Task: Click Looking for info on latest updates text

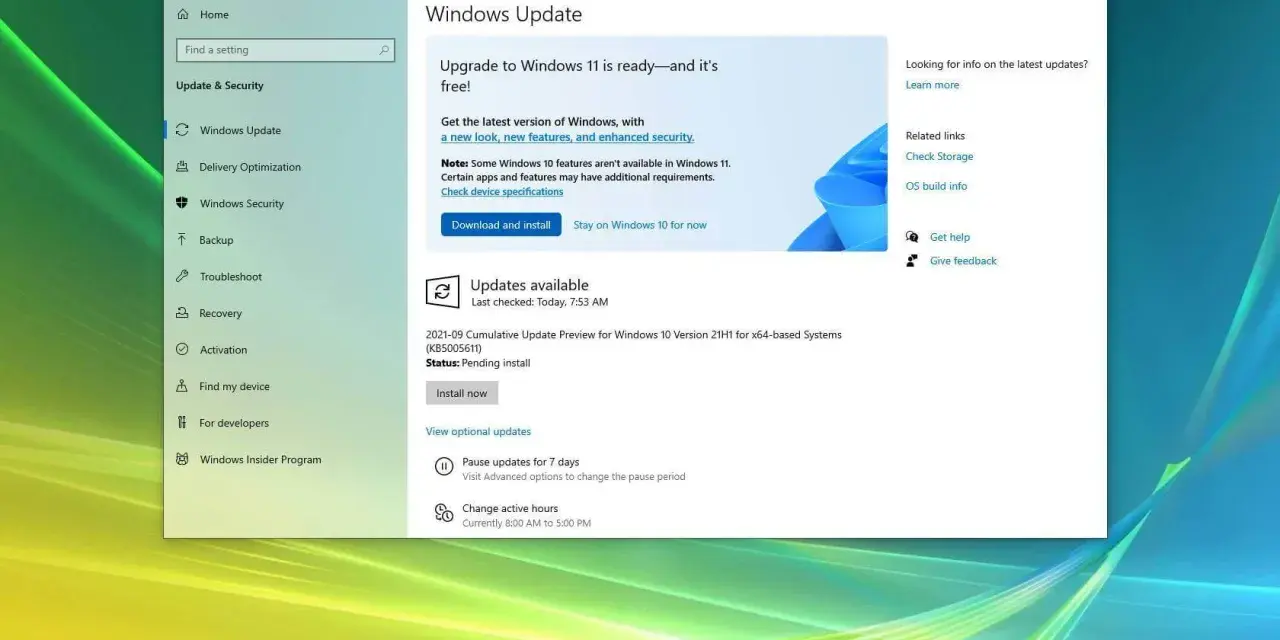Action: pos(997,64)
